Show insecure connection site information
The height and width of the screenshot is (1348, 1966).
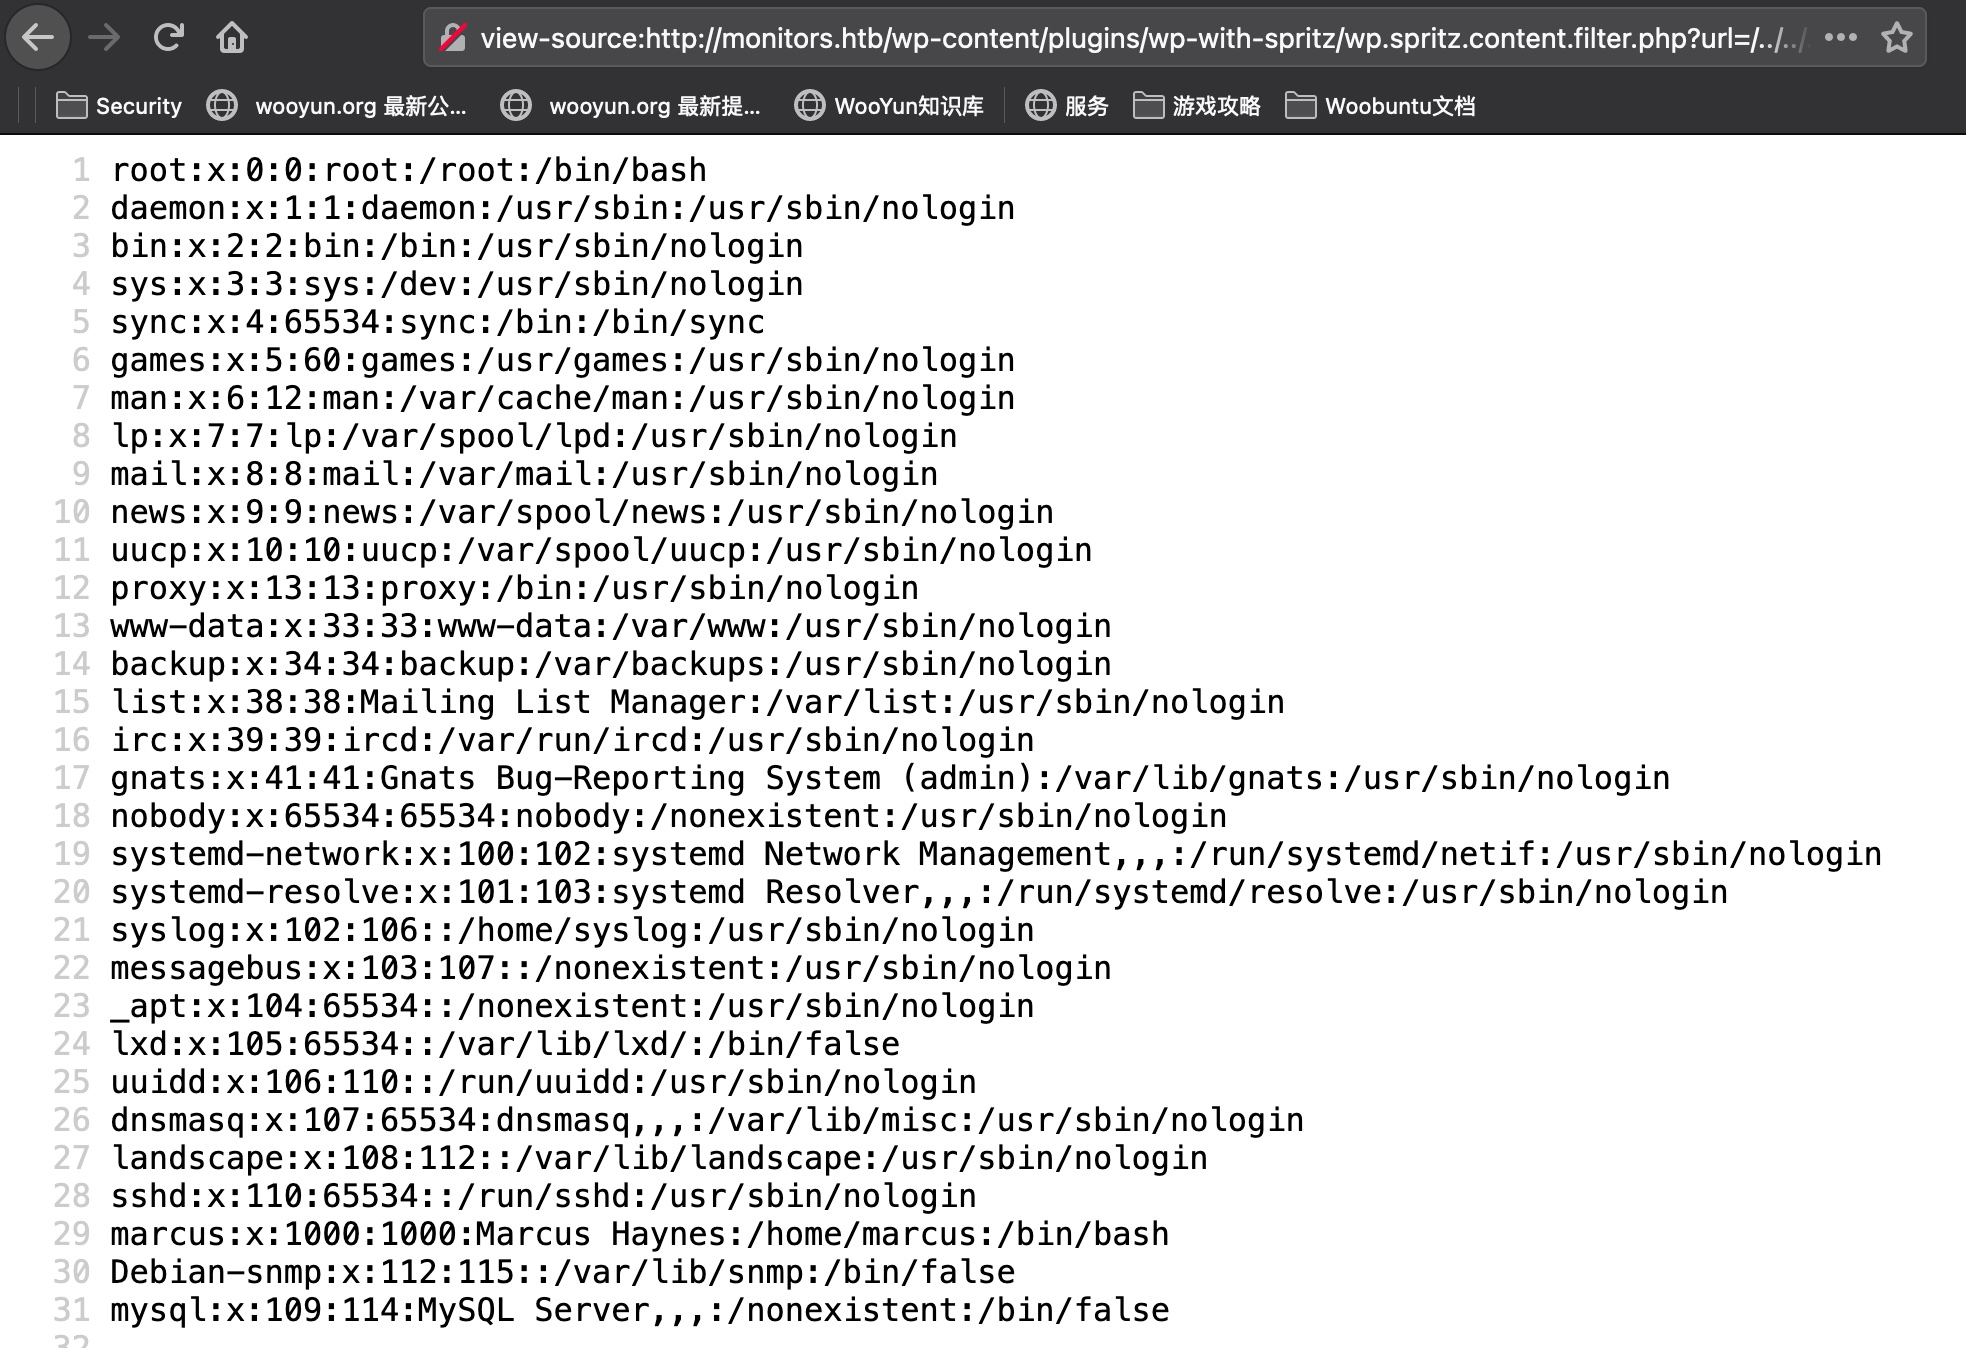pyautogui.click(x=453, y=38)
